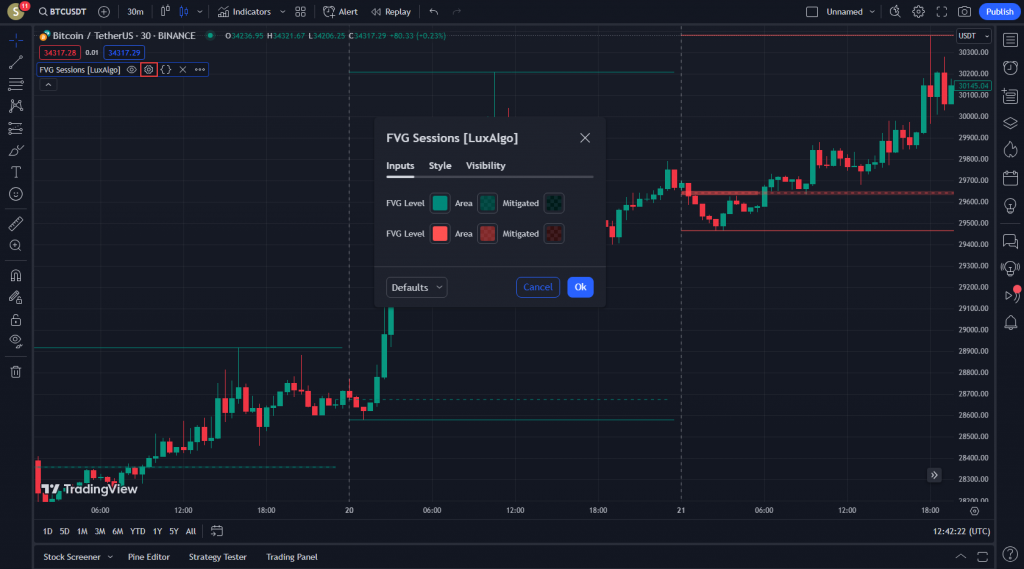Pick the green FVG Level color

click(x=440, y=203)
